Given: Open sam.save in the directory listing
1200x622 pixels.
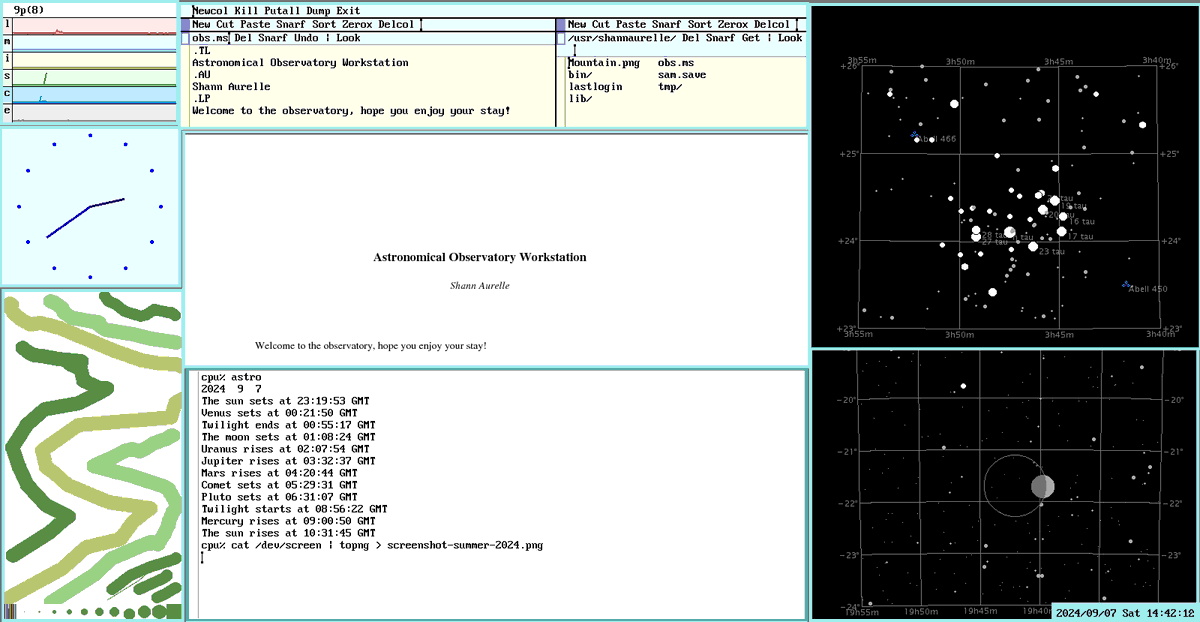Looking at the screenshot, I should pos(682,75).
